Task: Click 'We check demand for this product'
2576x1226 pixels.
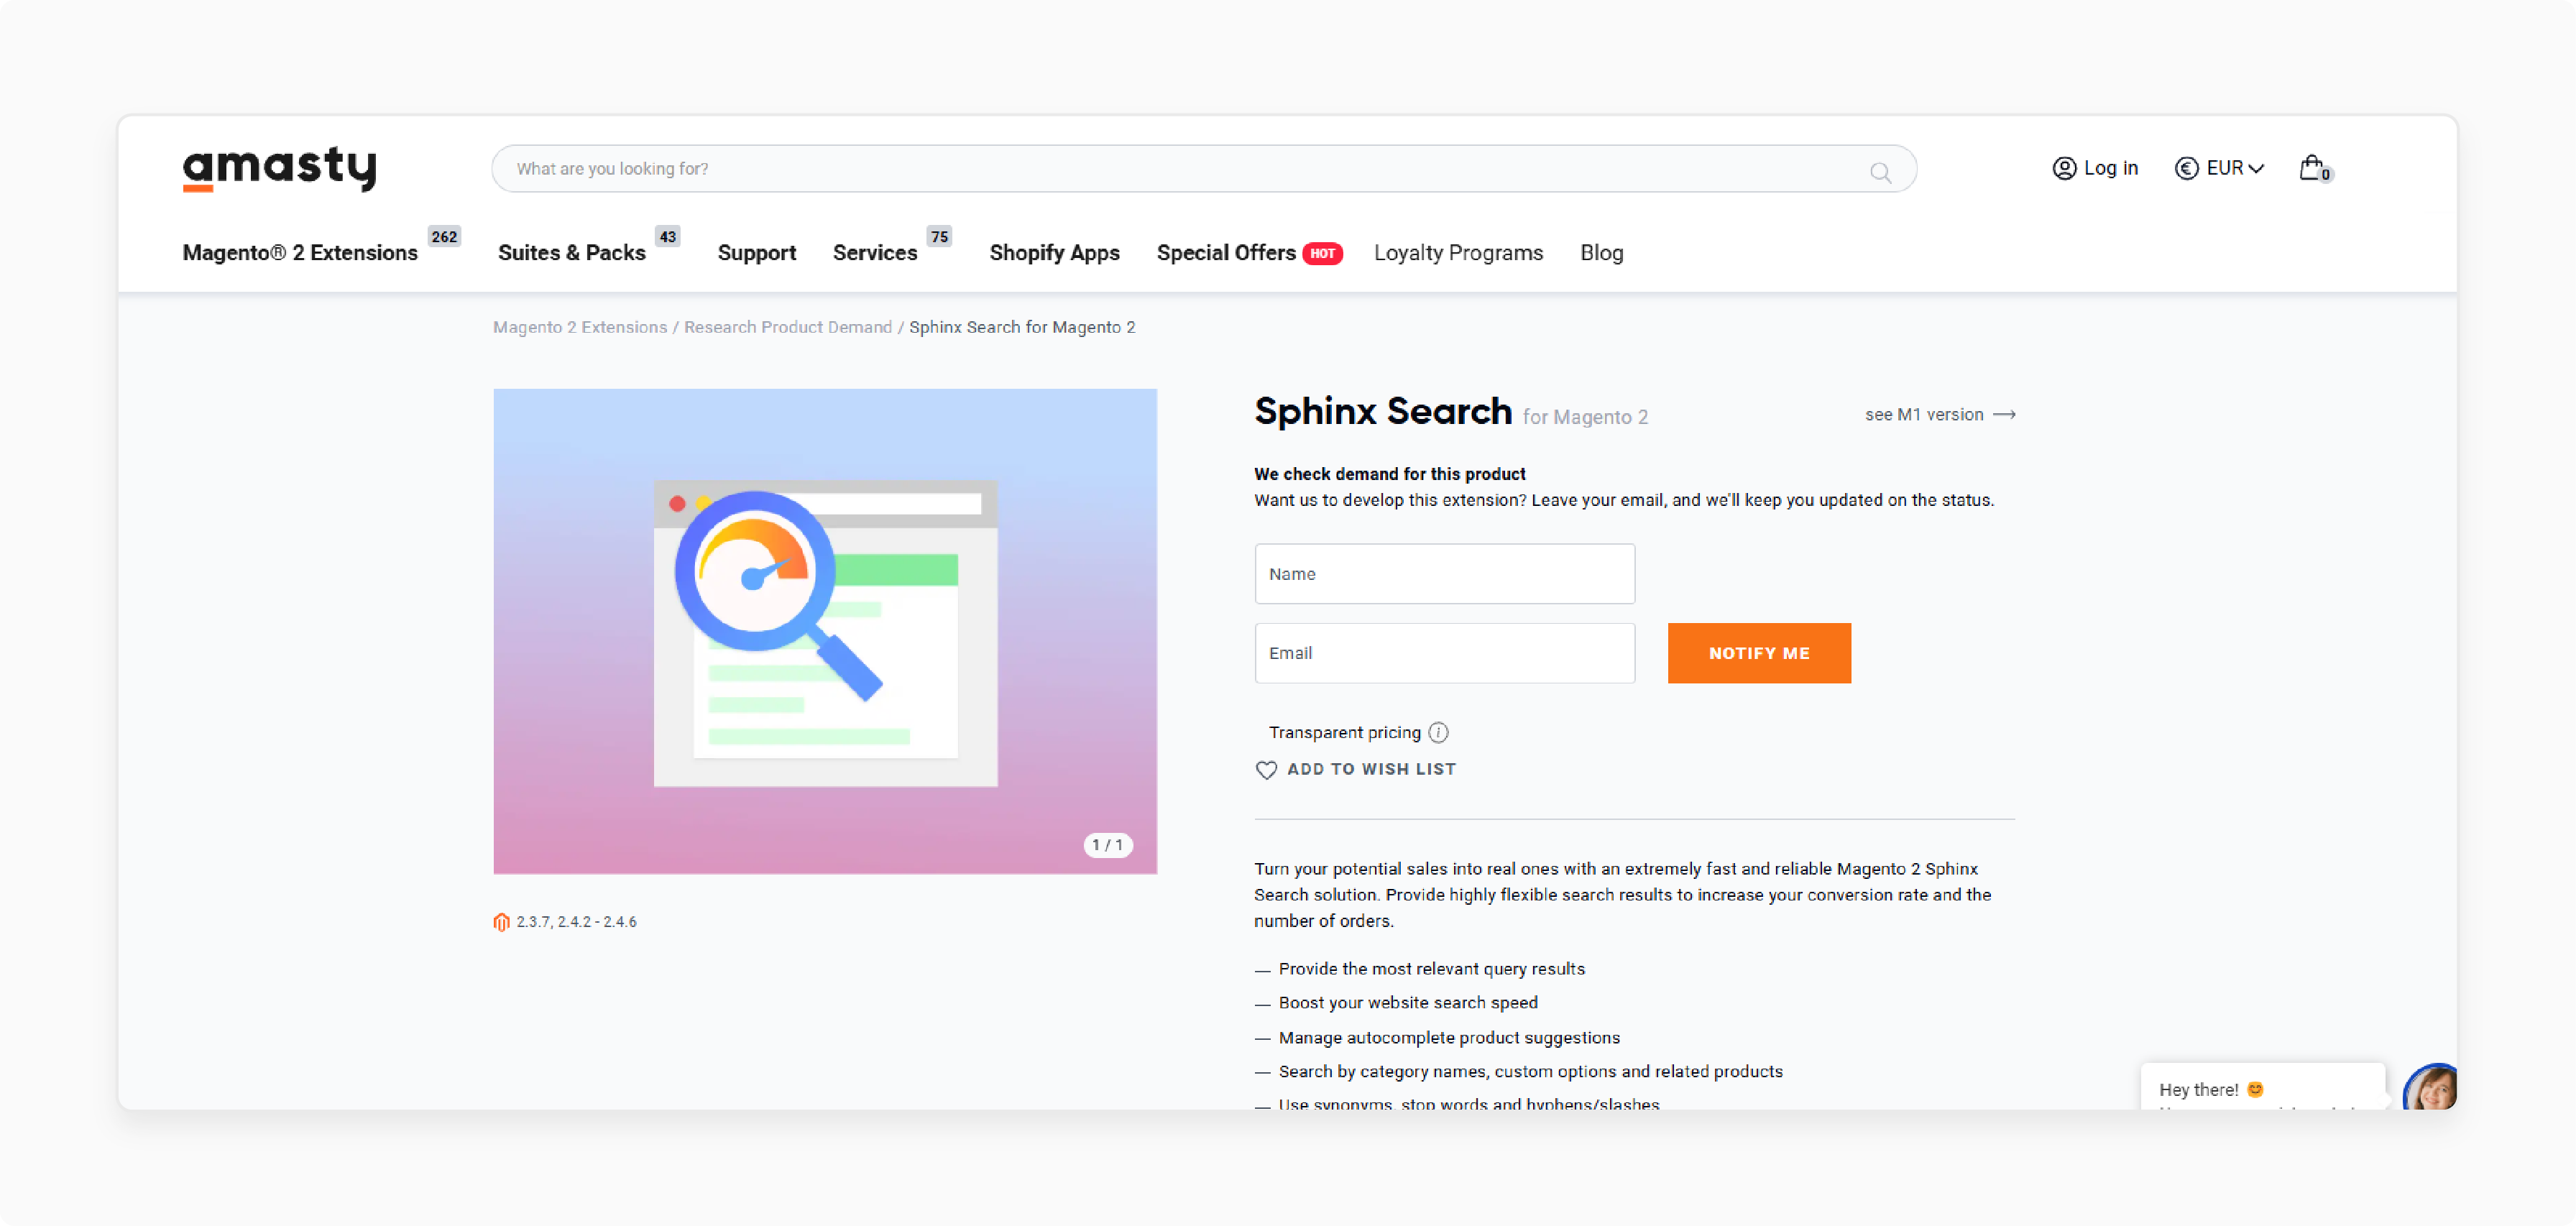Action: (1389, 474)
